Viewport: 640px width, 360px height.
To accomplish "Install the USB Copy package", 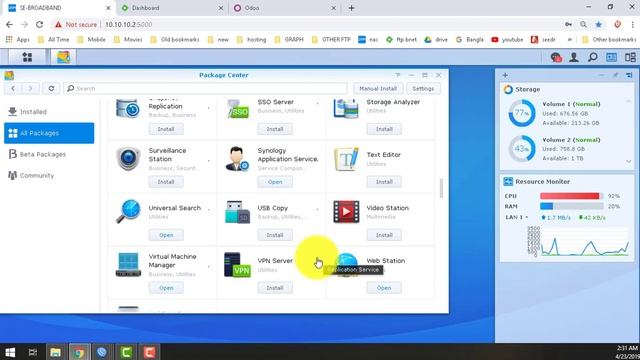I will point(275,235).
